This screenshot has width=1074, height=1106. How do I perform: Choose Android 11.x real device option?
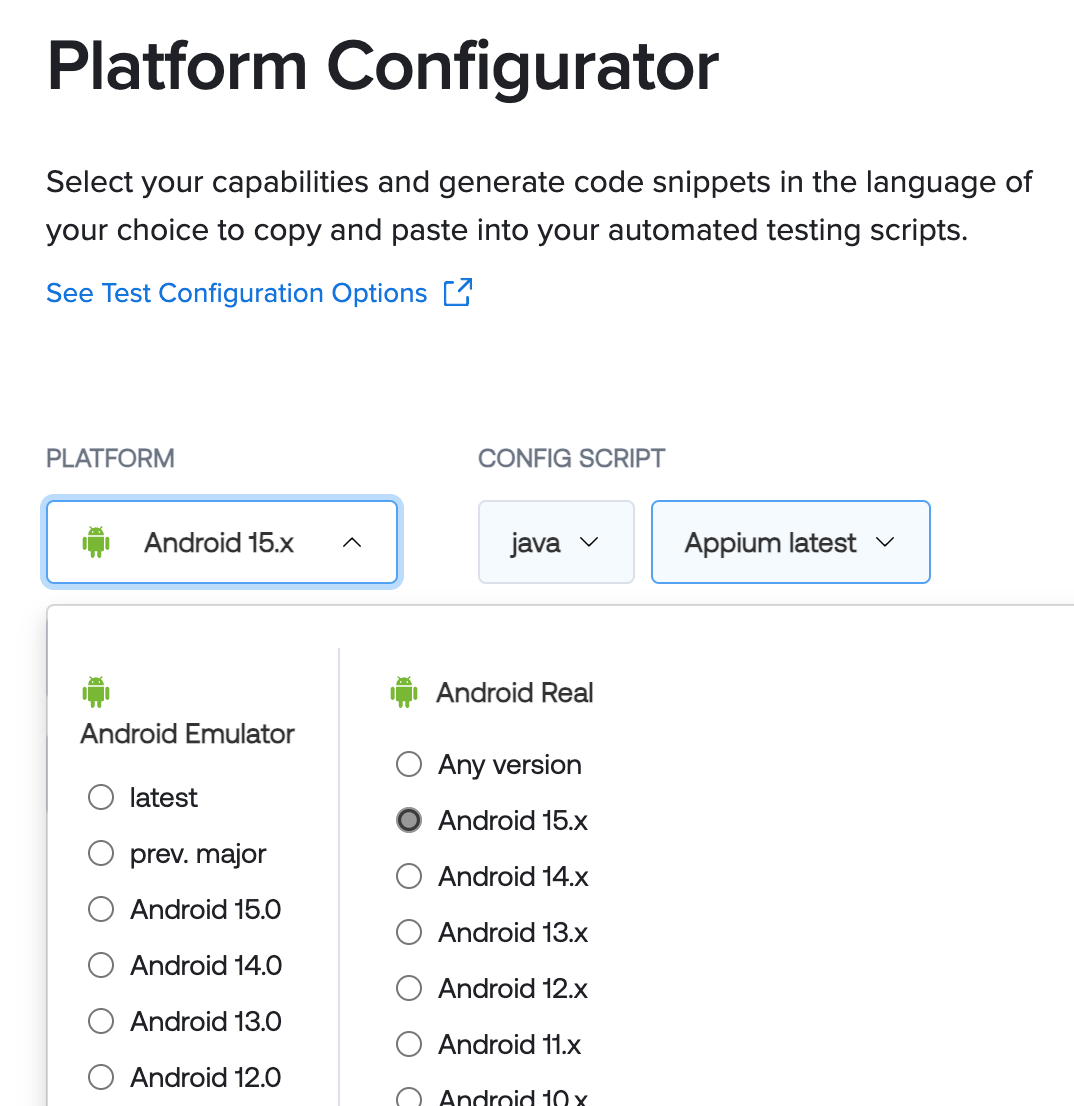[x=409, y=1044]
